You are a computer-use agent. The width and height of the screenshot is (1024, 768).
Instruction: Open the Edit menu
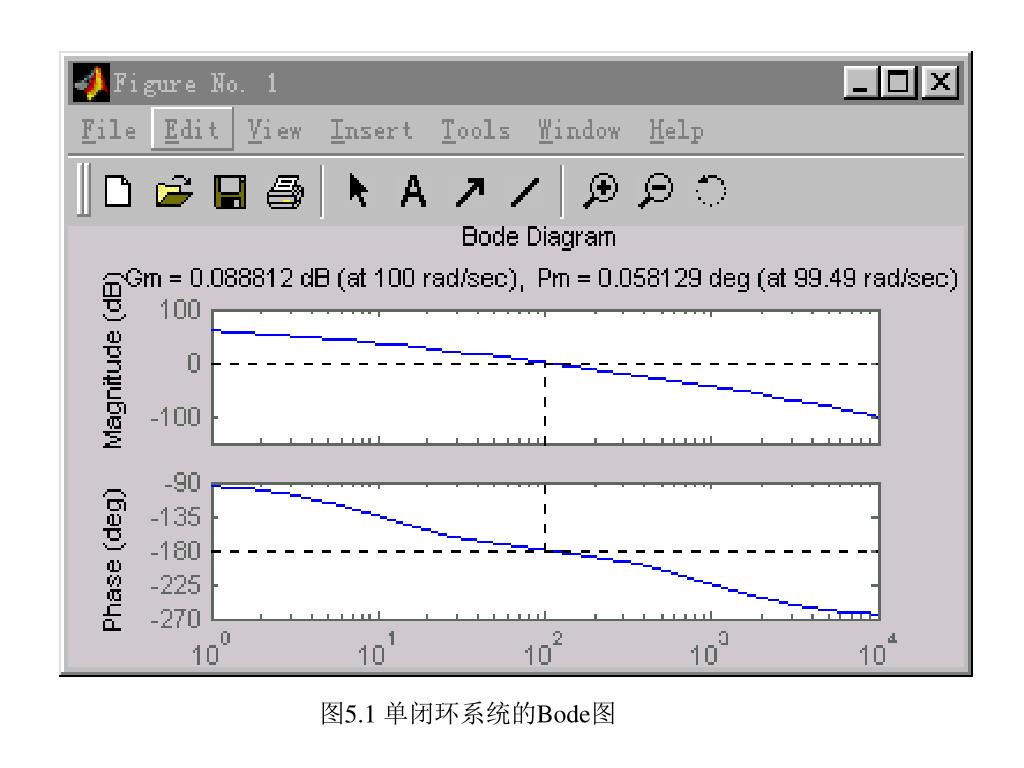pyautogui.click(x=191, y=130)
